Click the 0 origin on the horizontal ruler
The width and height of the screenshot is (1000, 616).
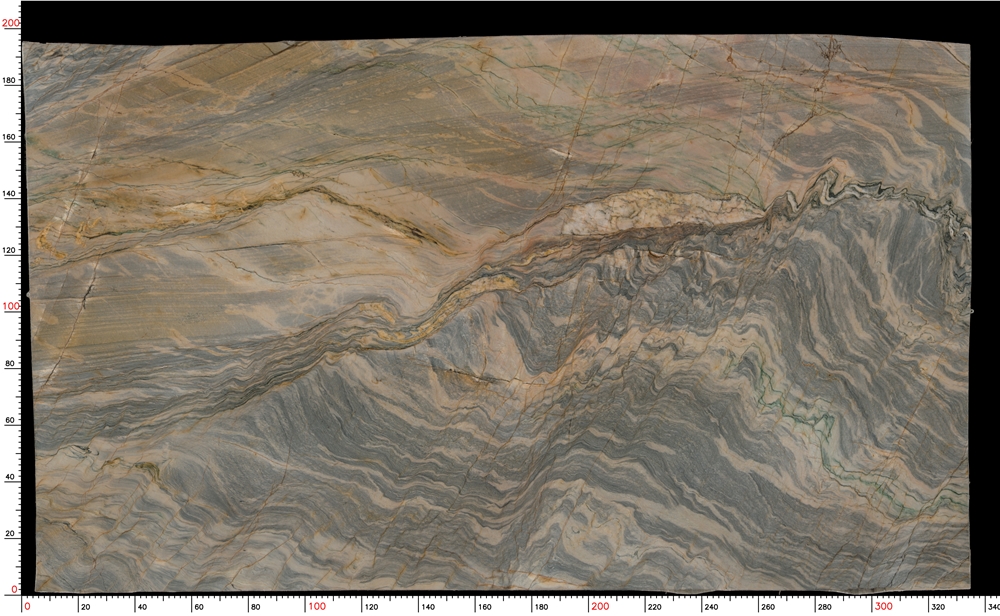[28, 606]
